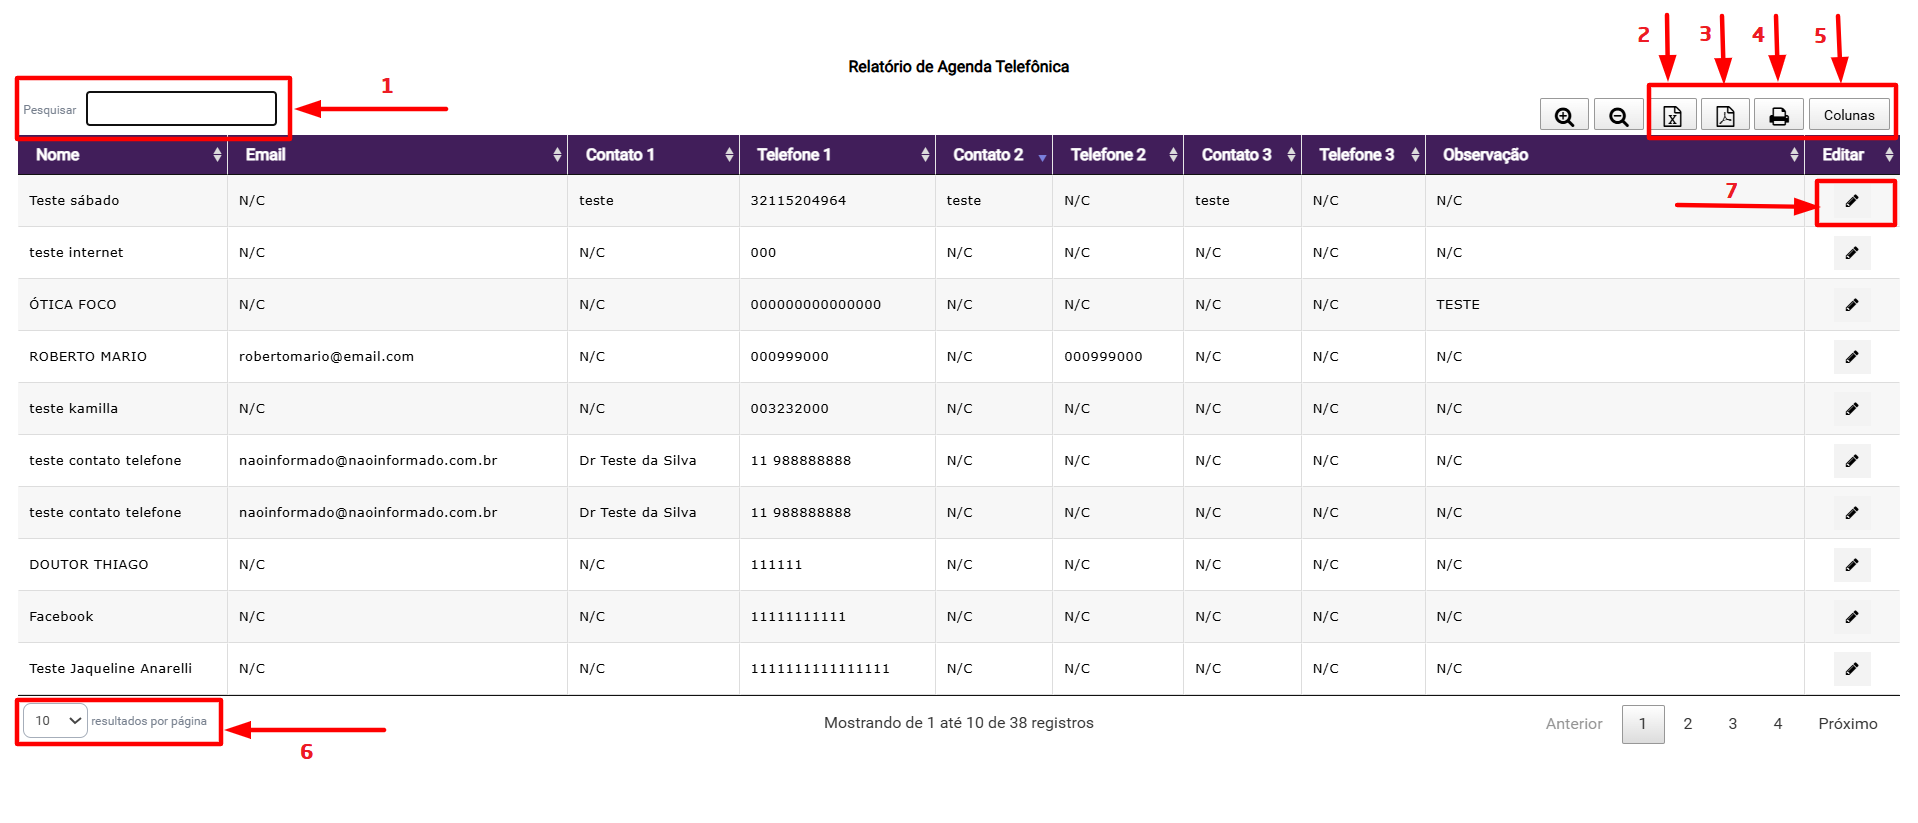Open the Colunas column selector
1918x823 pixels.
tap(1848, 115)
